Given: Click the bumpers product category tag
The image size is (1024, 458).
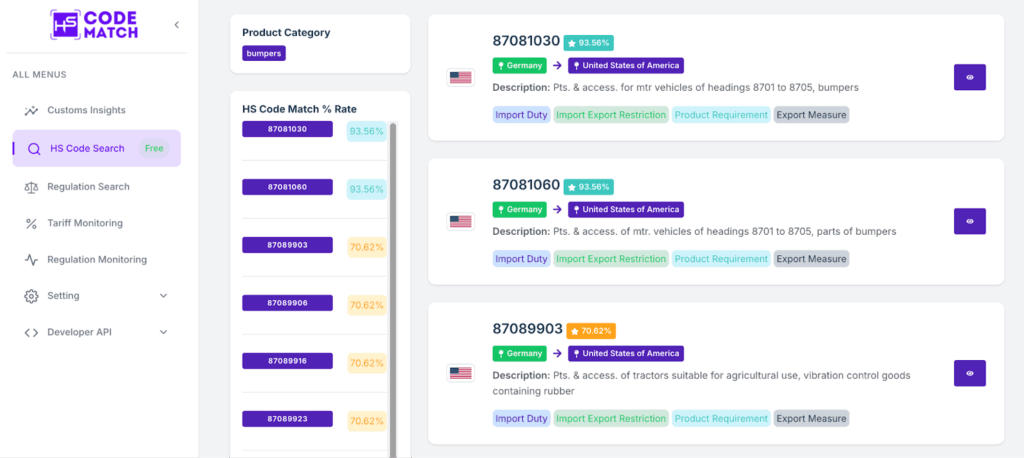Looking at the screenshot, I should tap(264, 53).
